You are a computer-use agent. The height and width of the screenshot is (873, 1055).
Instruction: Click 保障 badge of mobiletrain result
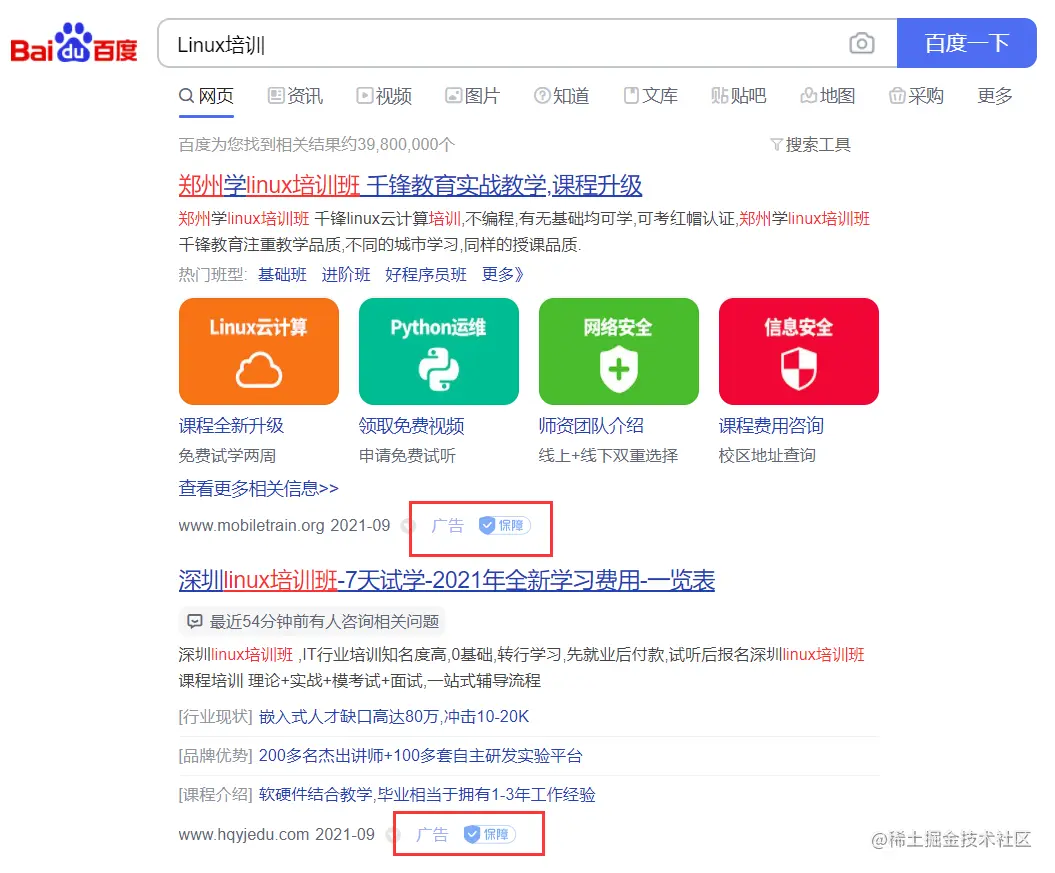[505, 525]
